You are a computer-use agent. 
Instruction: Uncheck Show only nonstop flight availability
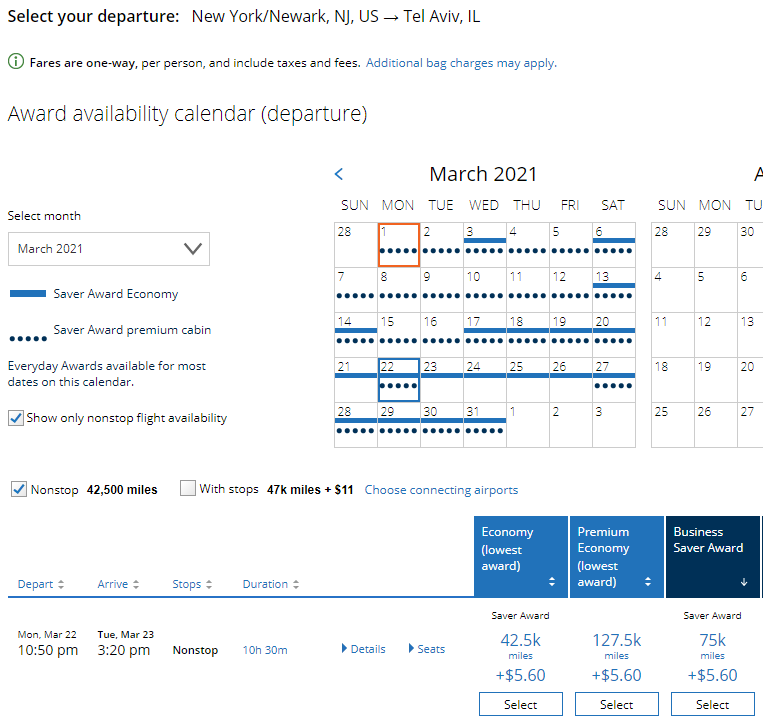tap(16, 418)
